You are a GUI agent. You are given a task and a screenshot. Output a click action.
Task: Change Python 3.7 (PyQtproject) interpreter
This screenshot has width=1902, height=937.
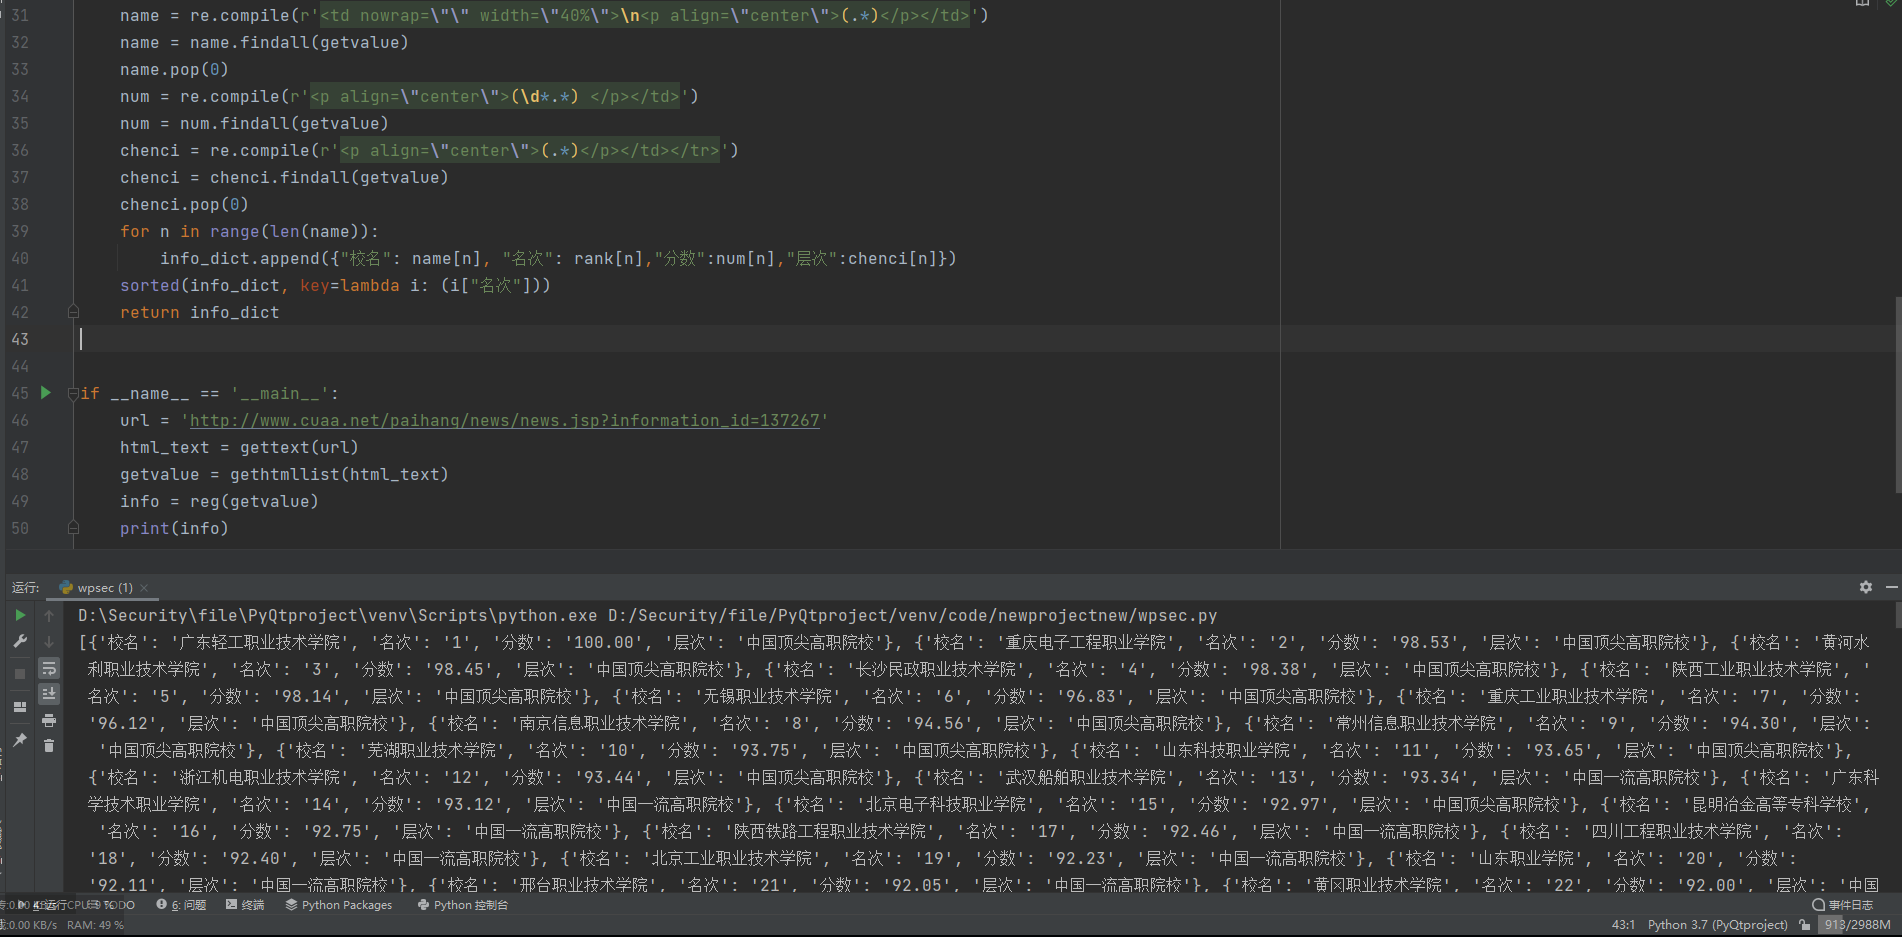pyautogui.click(x=1717, y=925)
